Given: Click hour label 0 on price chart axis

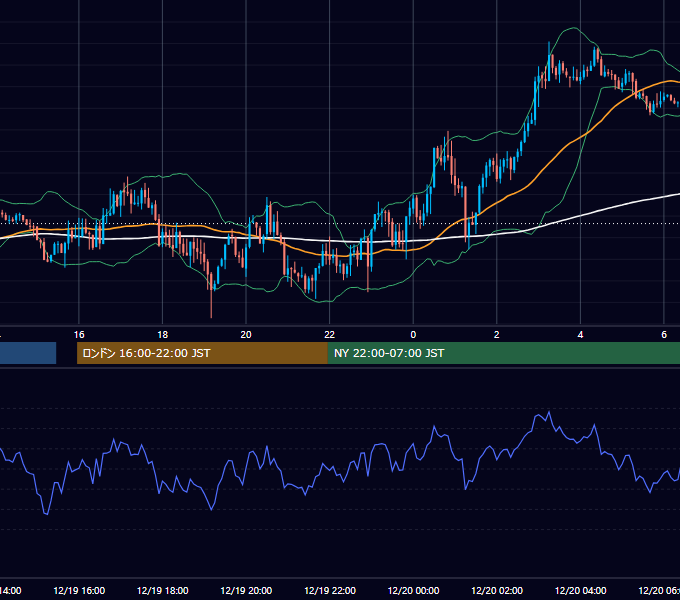Looking at the screenshot, I should point(413,335).
